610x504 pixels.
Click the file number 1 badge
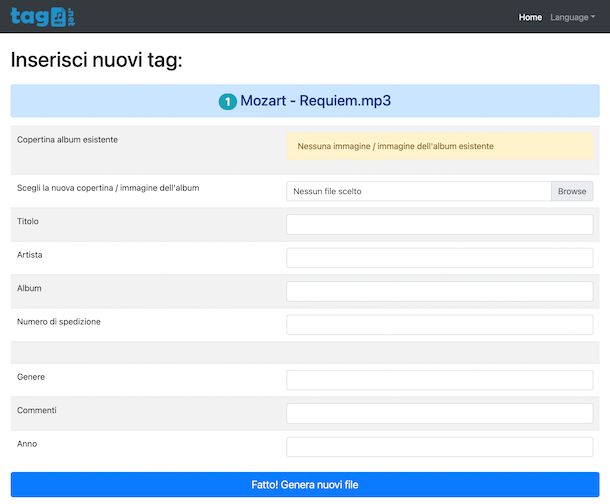[x=228, y=102]
